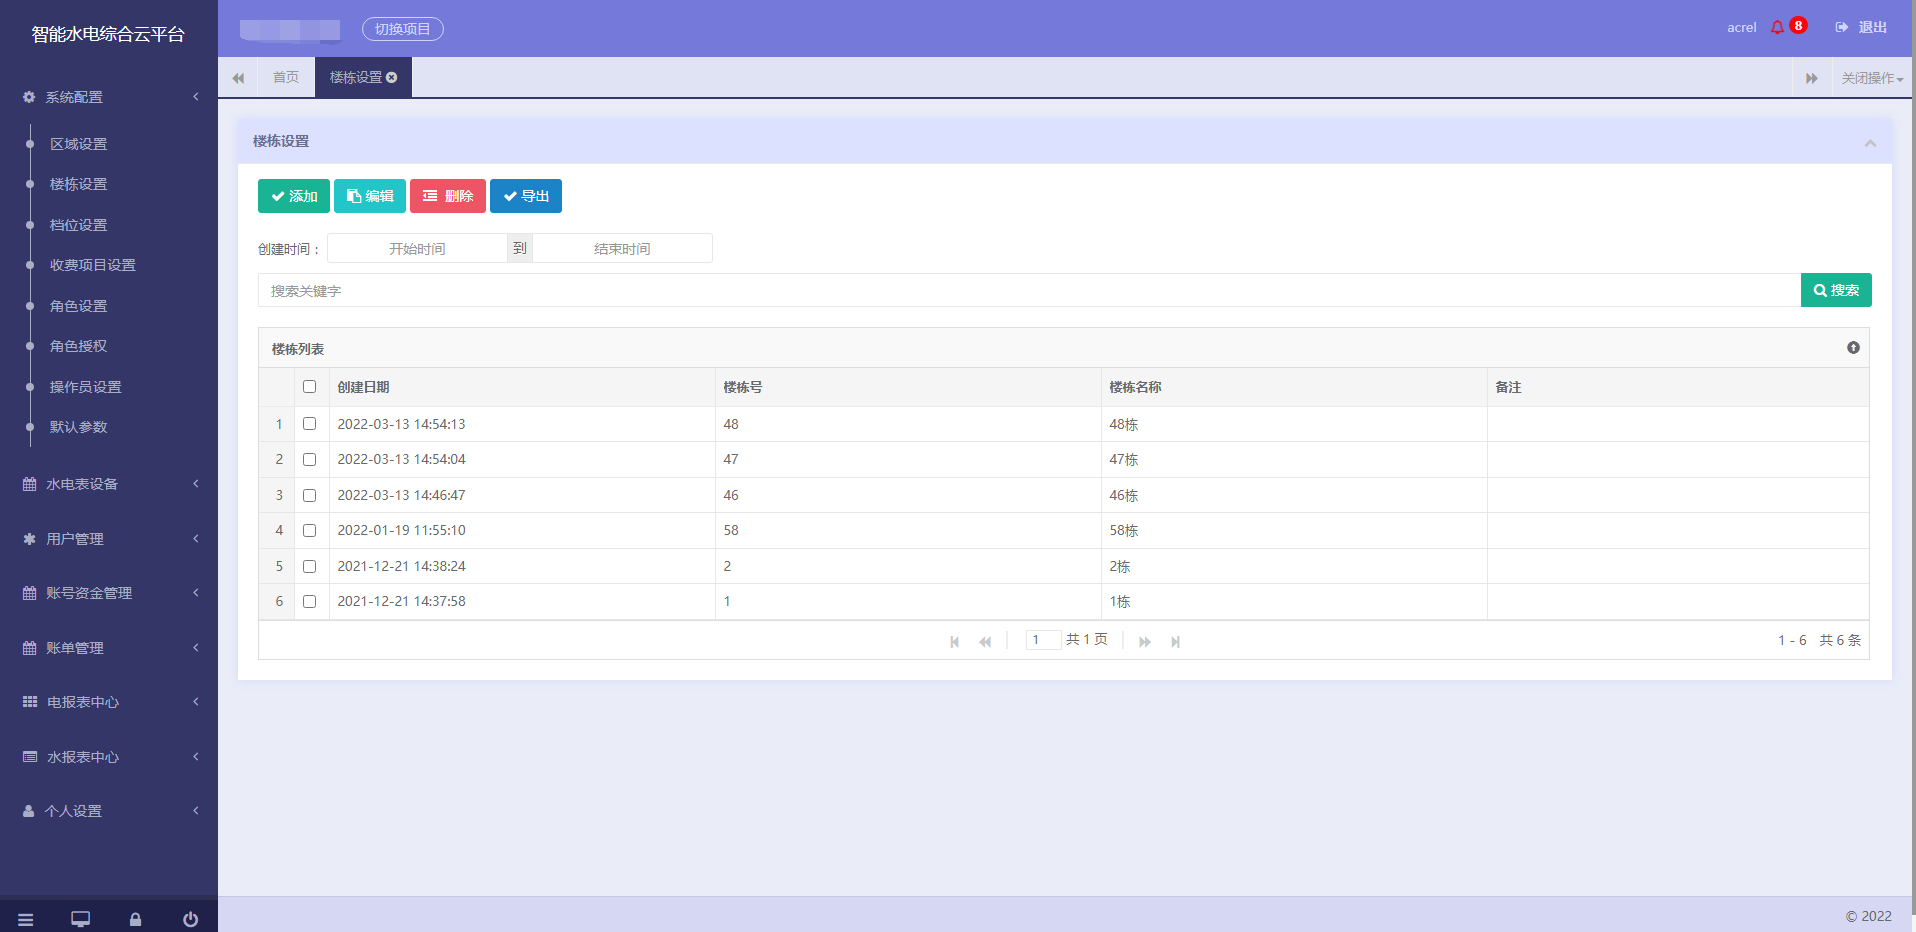Expand the 用户管理 menu chevron
Screen dimensions: 1916x932
pyautogui.click(x=196, y=539)
